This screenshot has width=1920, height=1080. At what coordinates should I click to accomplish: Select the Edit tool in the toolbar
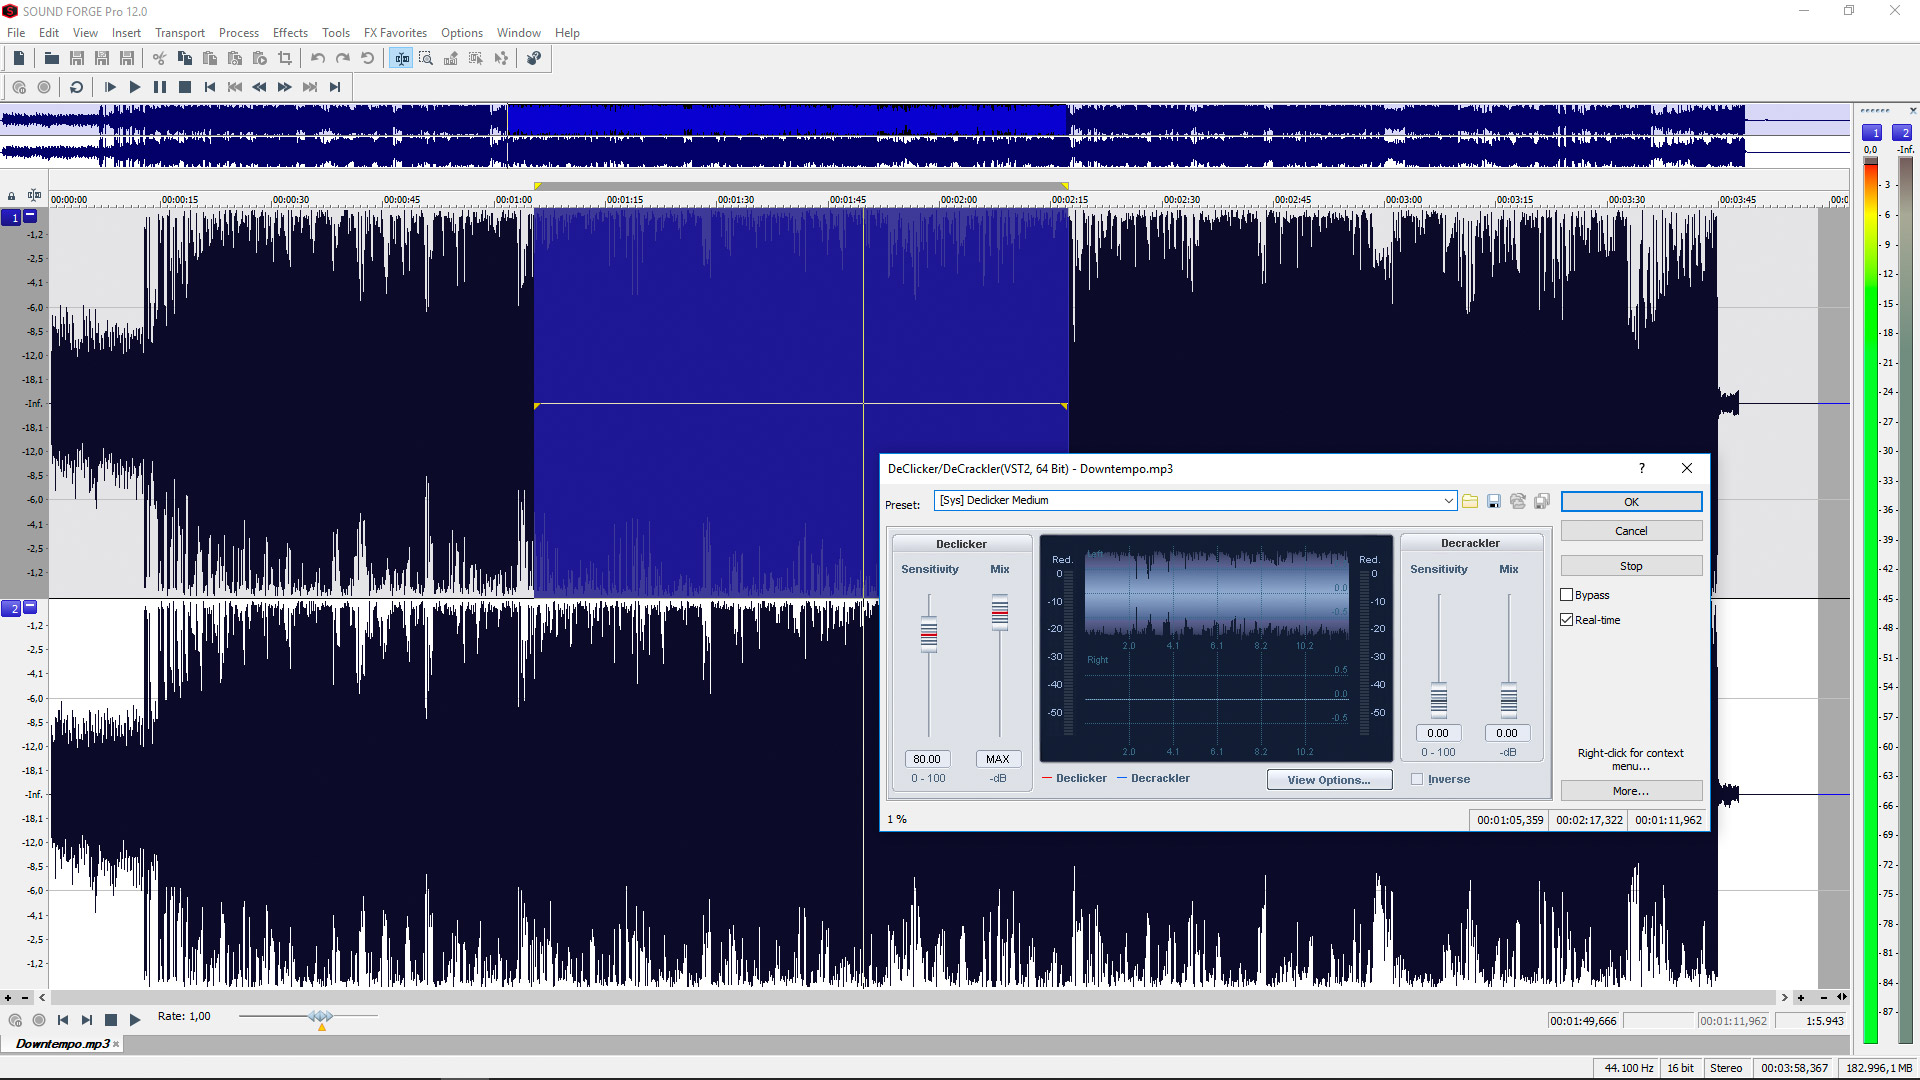coord(402,58)
